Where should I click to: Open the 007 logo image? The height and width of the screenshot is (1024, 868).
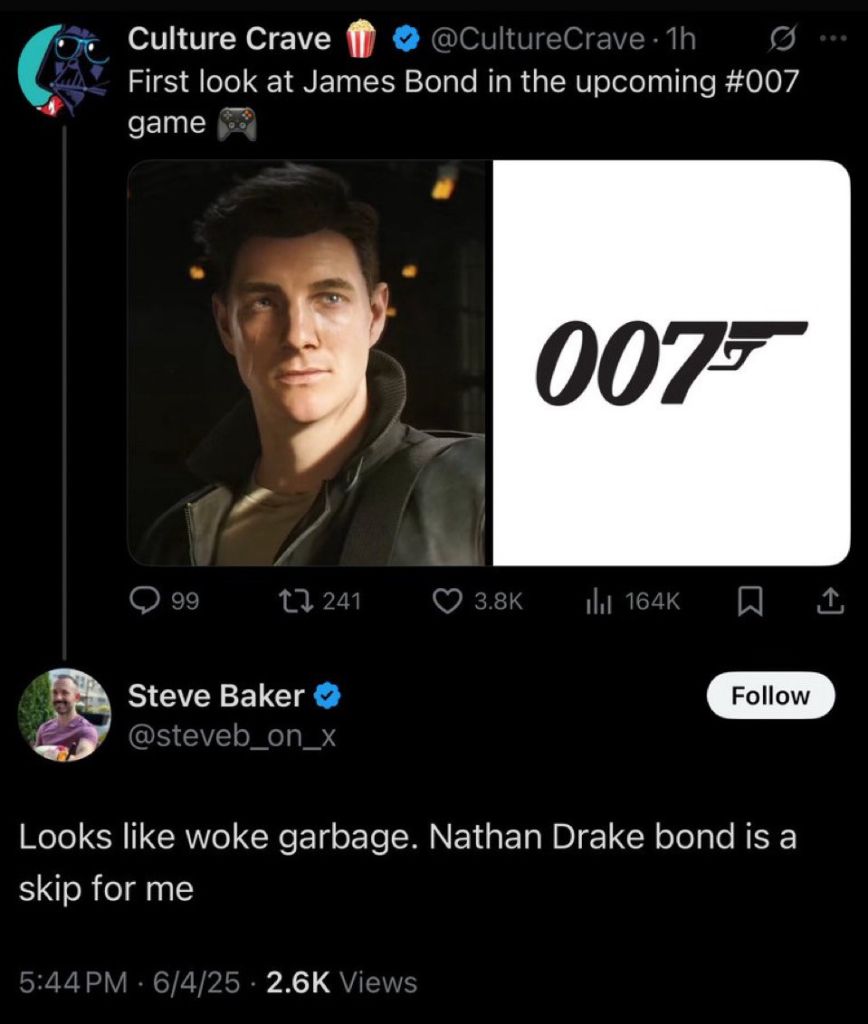(671, 363)
